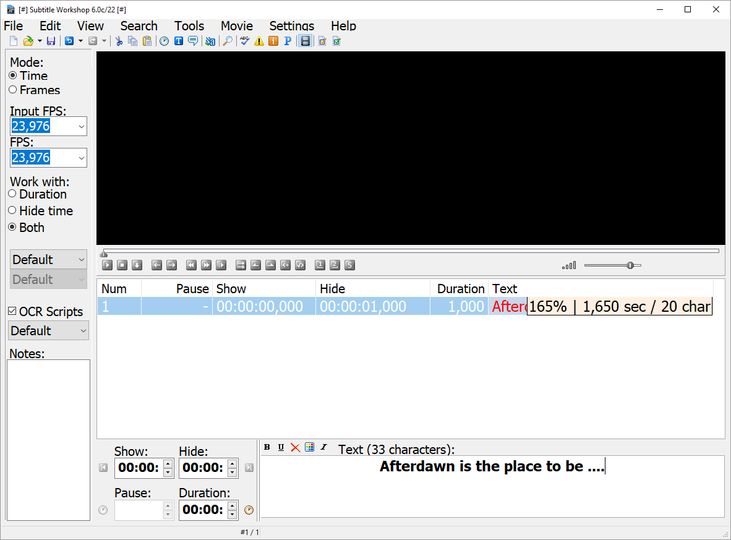The height and width of the screenshot is (540, 731).
Task: Open the Help menu
Action: coord(344,26)
